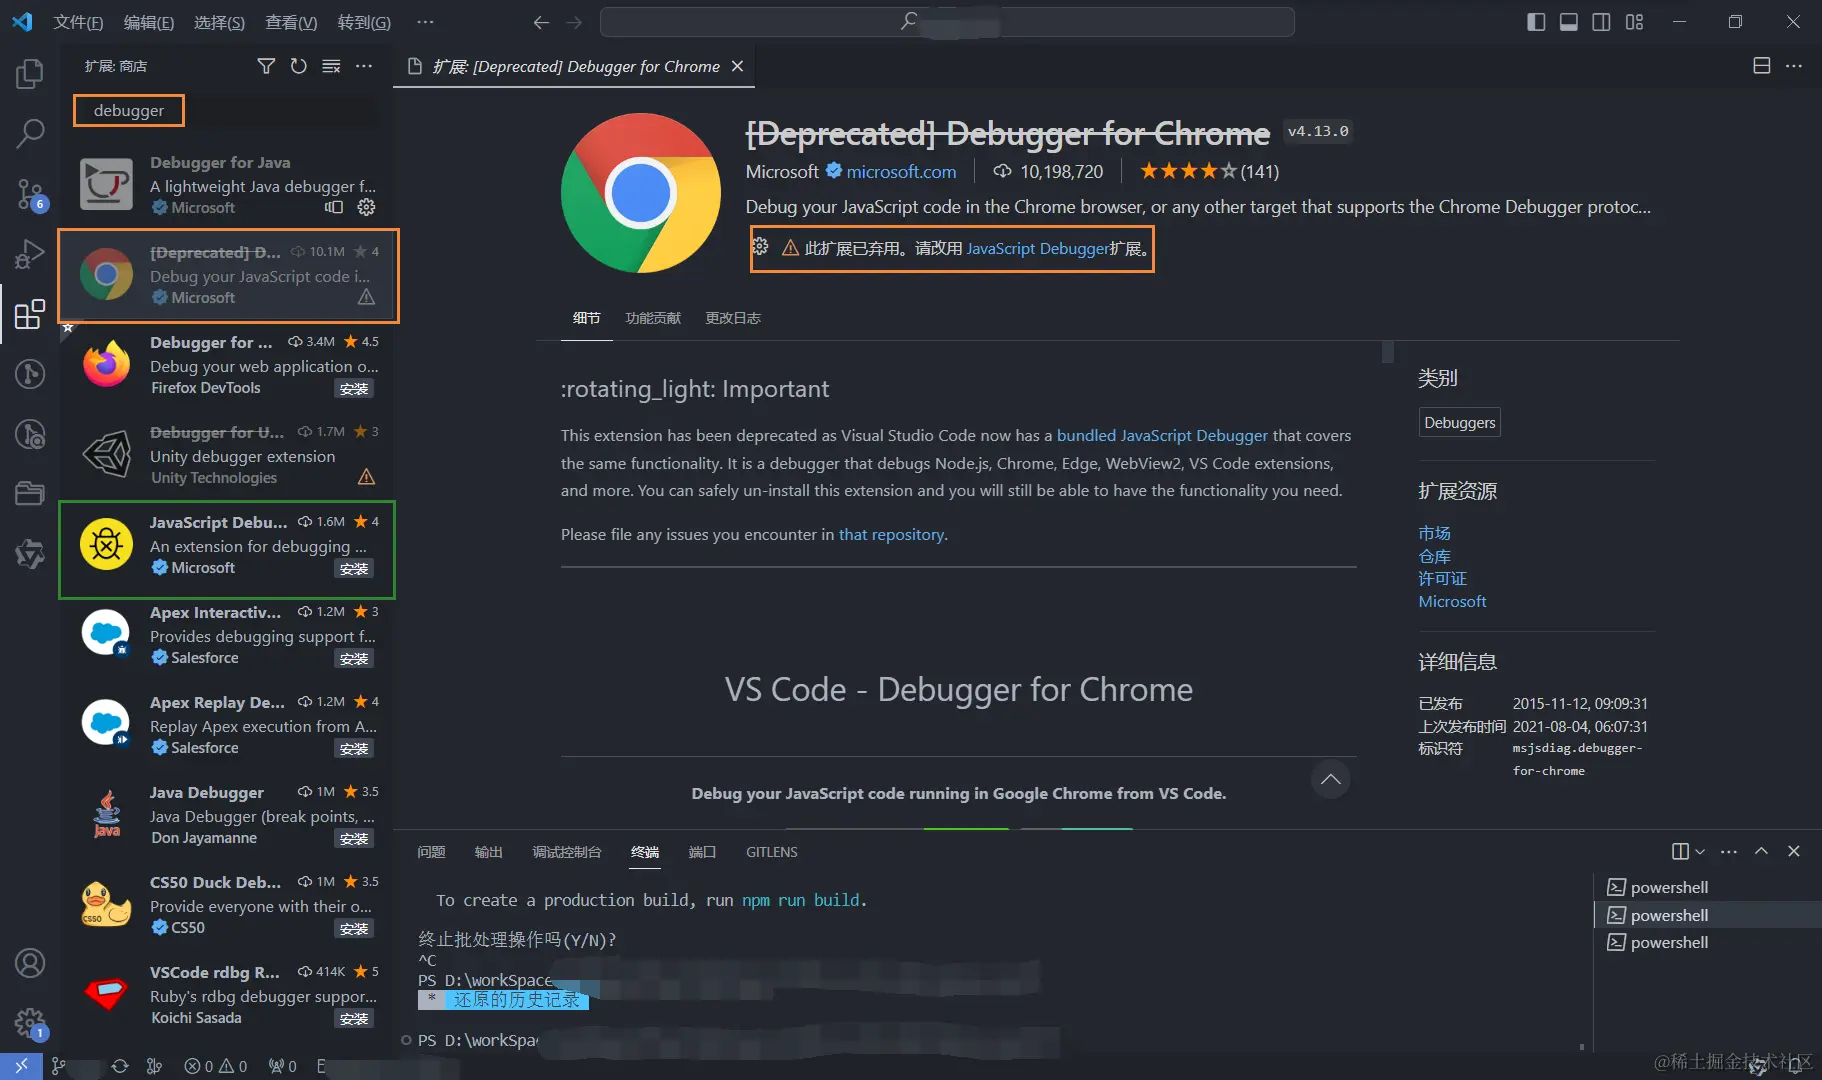Open the 许可证 license link
This screenshot has width=1822, height=1080.
pos(1442,578)
